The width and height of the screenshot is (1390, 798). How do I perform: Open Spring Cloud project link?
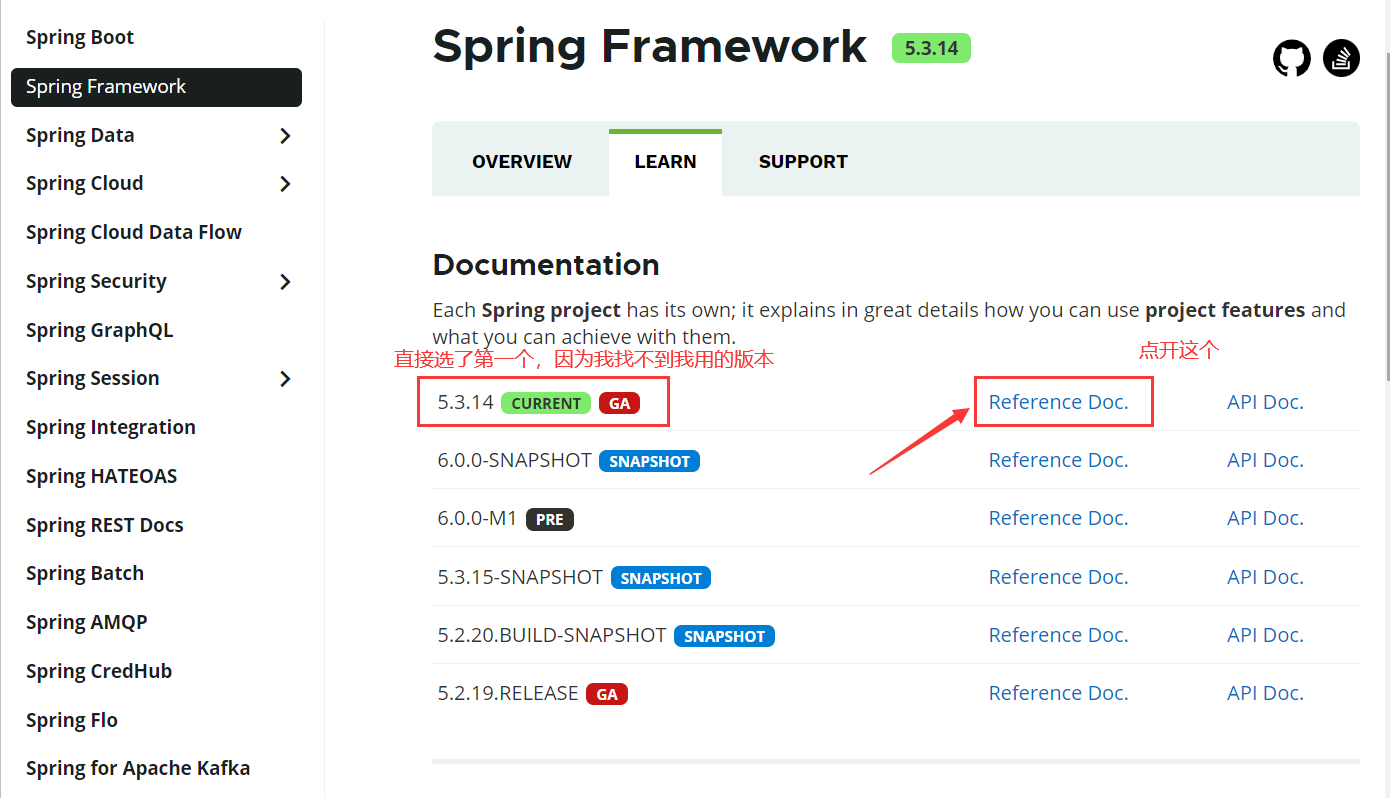tap(85, 184)
